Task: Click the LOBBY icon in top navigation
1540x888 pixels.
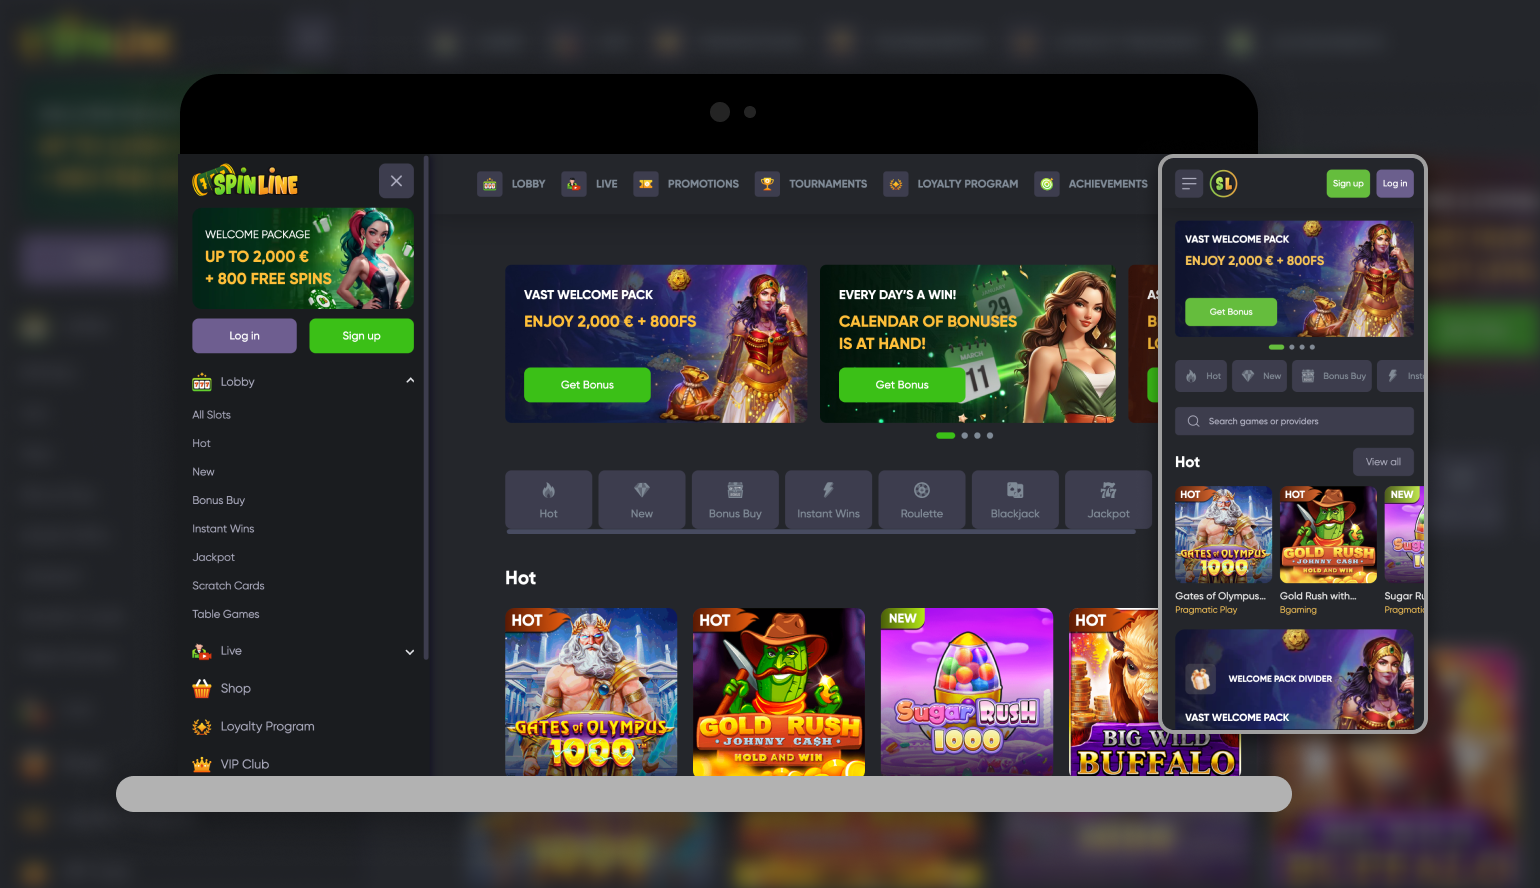Action: pos(489,184)
